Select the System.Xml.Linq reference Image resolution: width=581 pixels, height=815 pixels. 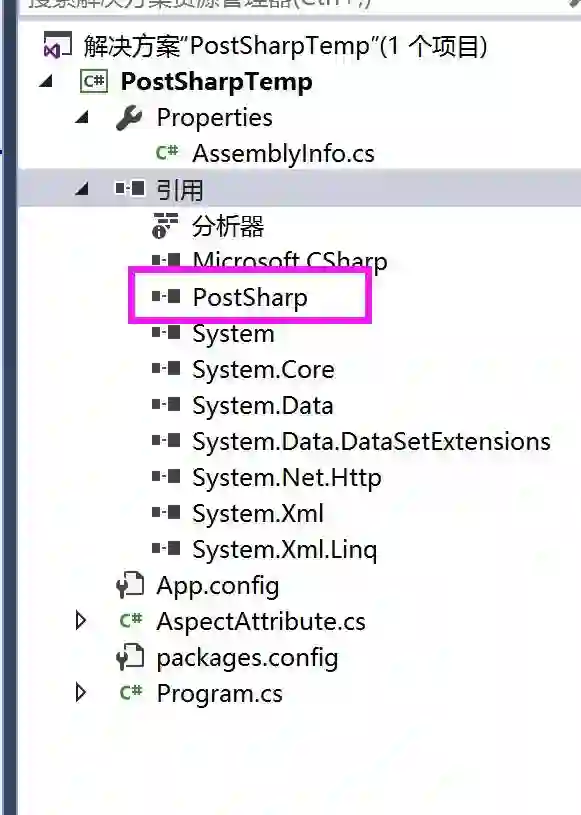(284, 549)
